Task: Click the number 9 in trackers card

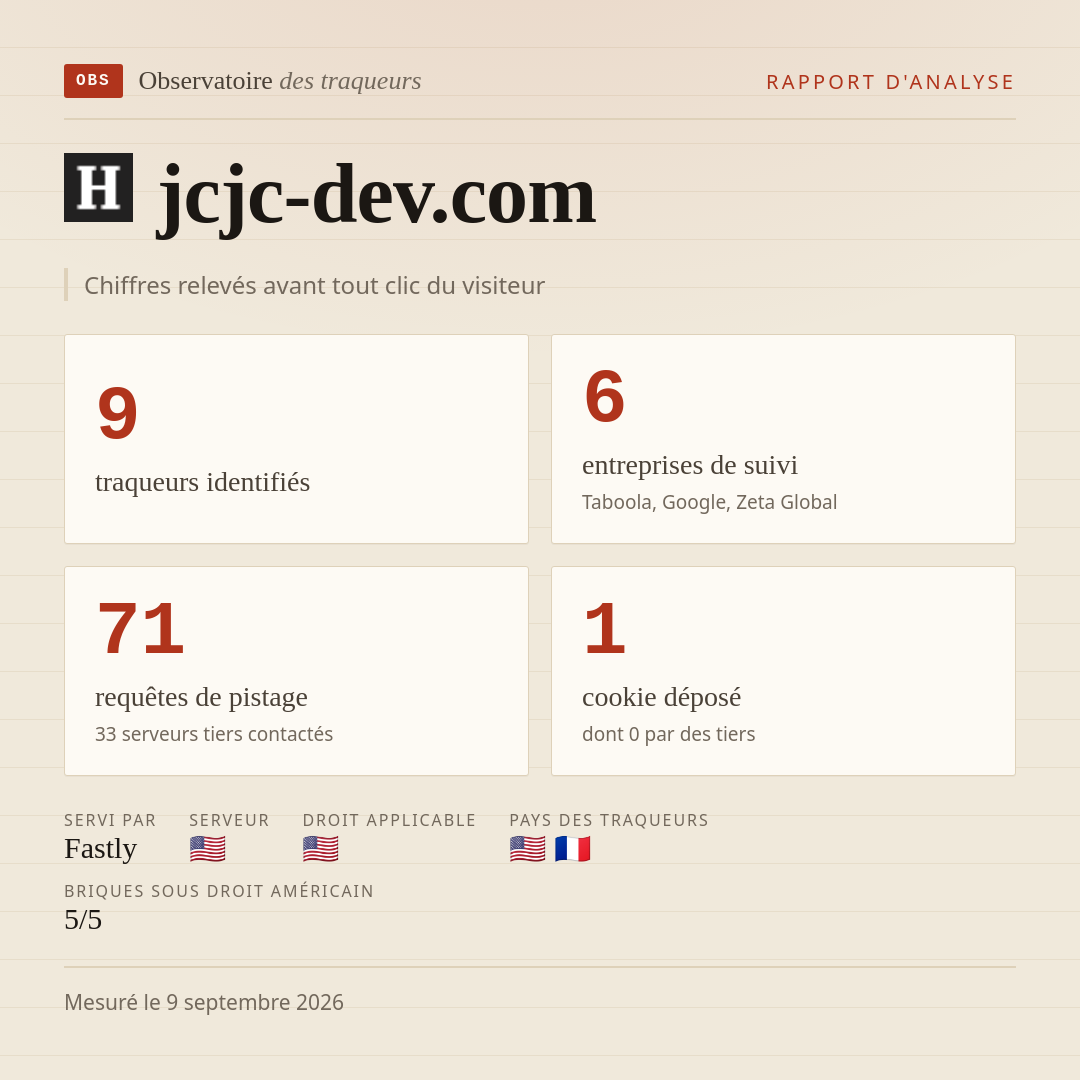Action: (x=118, y=413)
